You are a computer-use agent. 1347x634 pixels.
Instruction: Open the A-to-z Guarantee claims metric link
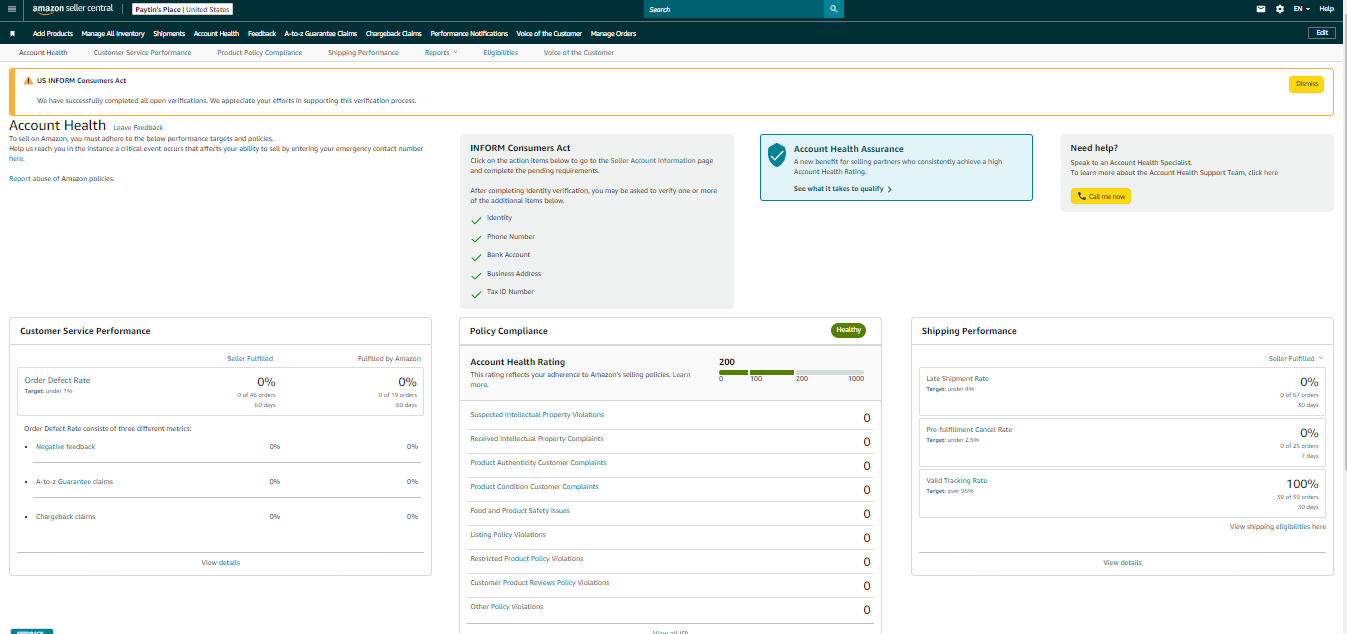[74, 482]
